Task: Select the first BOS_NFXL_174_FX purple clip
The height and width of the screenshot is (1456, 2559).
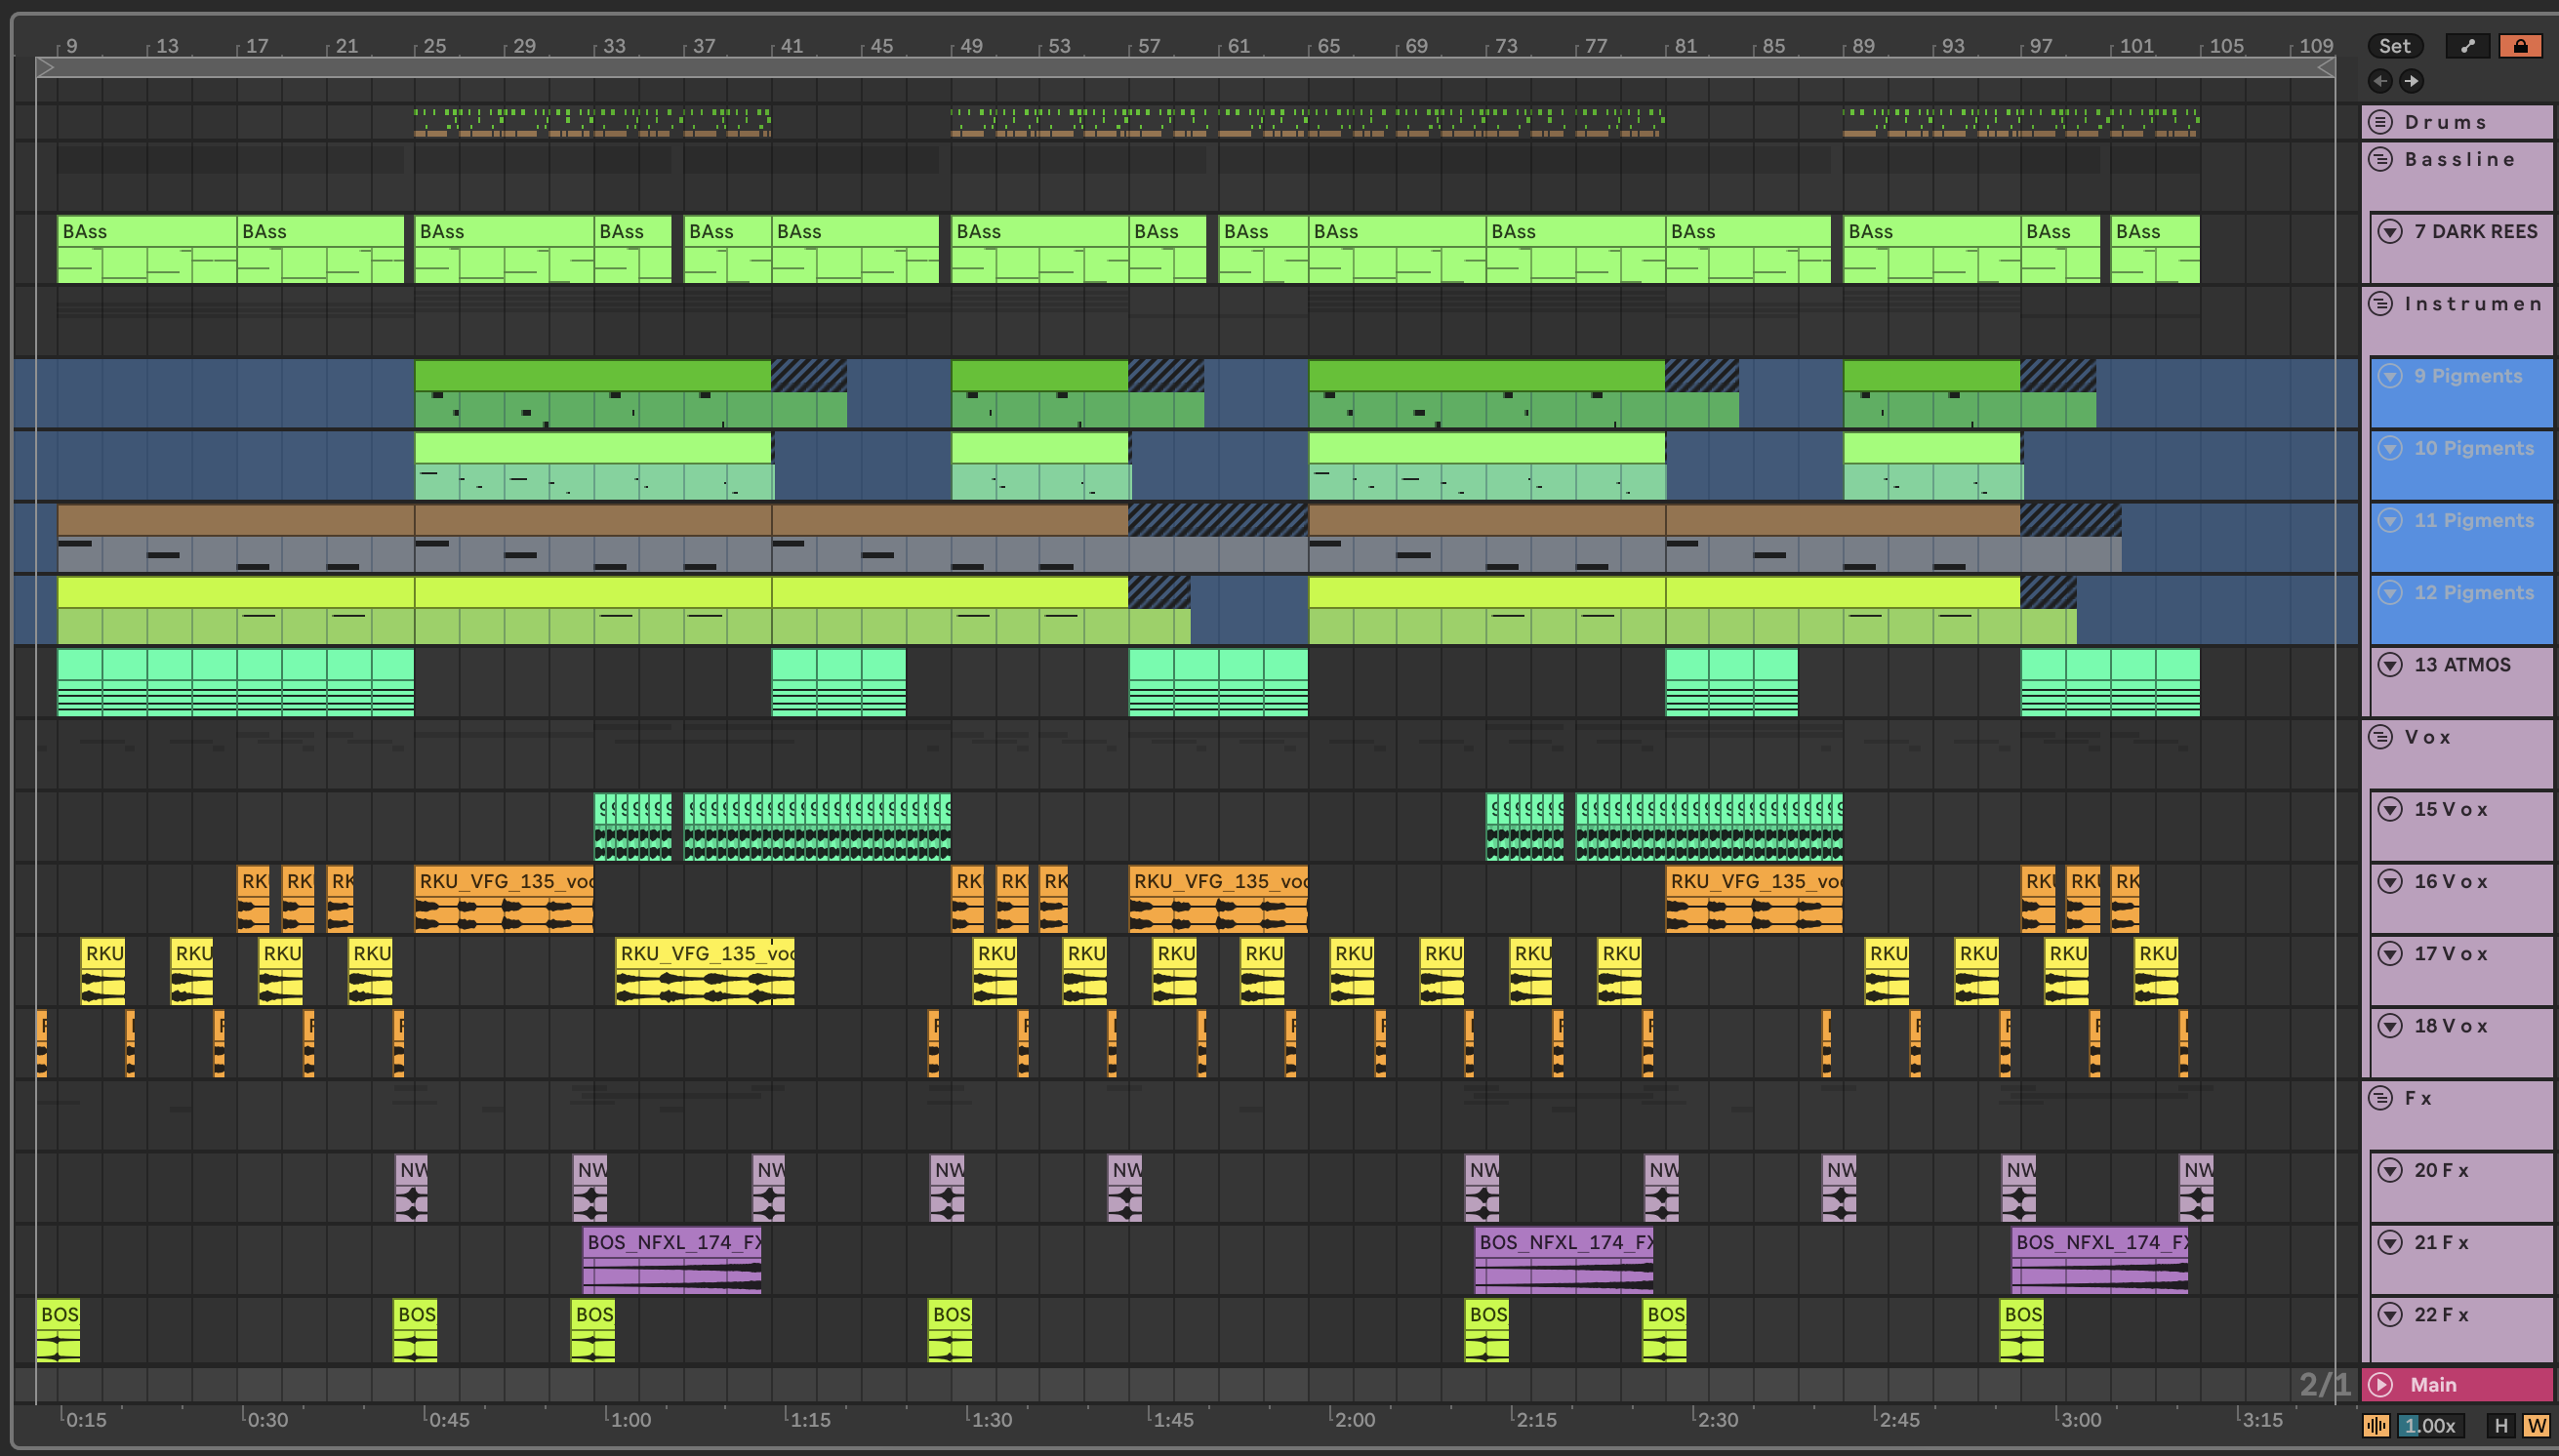Action: click(672, 1242)
